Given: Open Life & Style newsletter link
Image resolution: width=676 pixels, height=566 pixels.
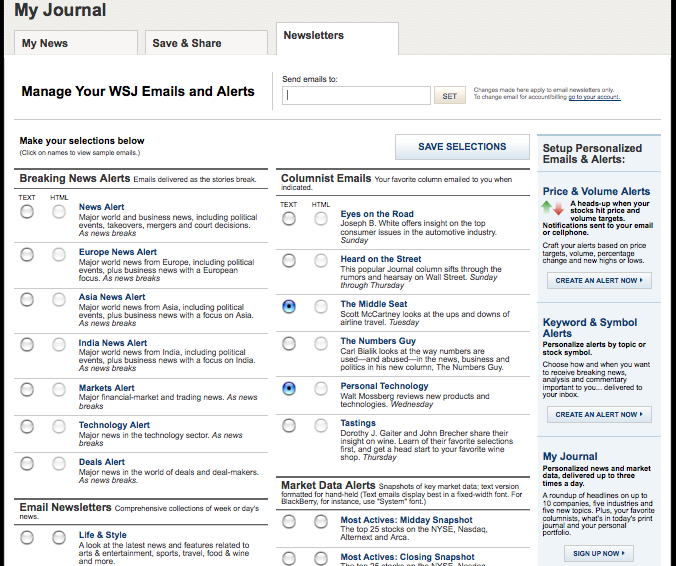Looking at the screenshot, I should pyautogui.click(x=103, y=535).
